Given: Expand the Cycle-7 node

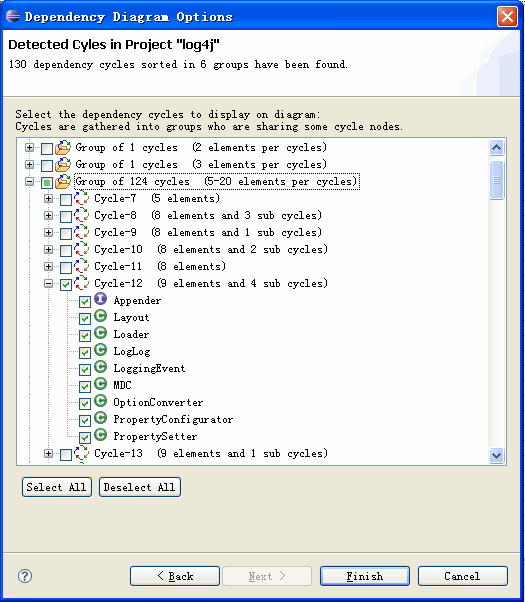Looking at the screenshot, I should 48,198.
